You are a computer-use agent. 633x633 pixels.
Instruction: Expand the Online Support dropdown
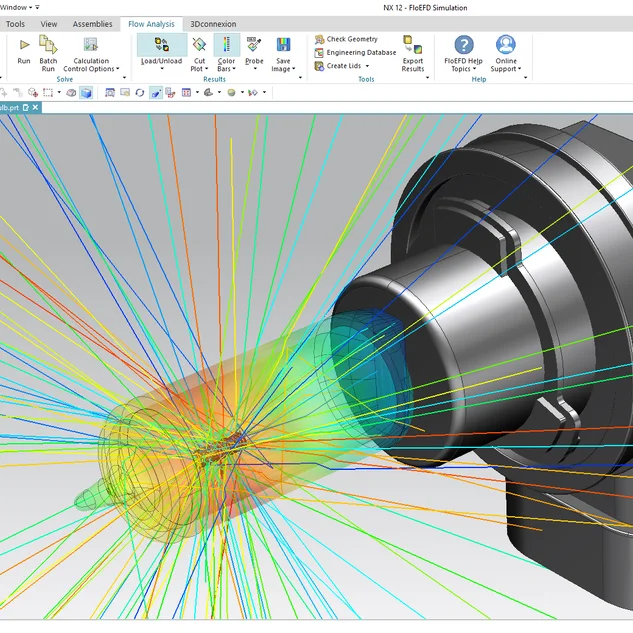point(520,69)
